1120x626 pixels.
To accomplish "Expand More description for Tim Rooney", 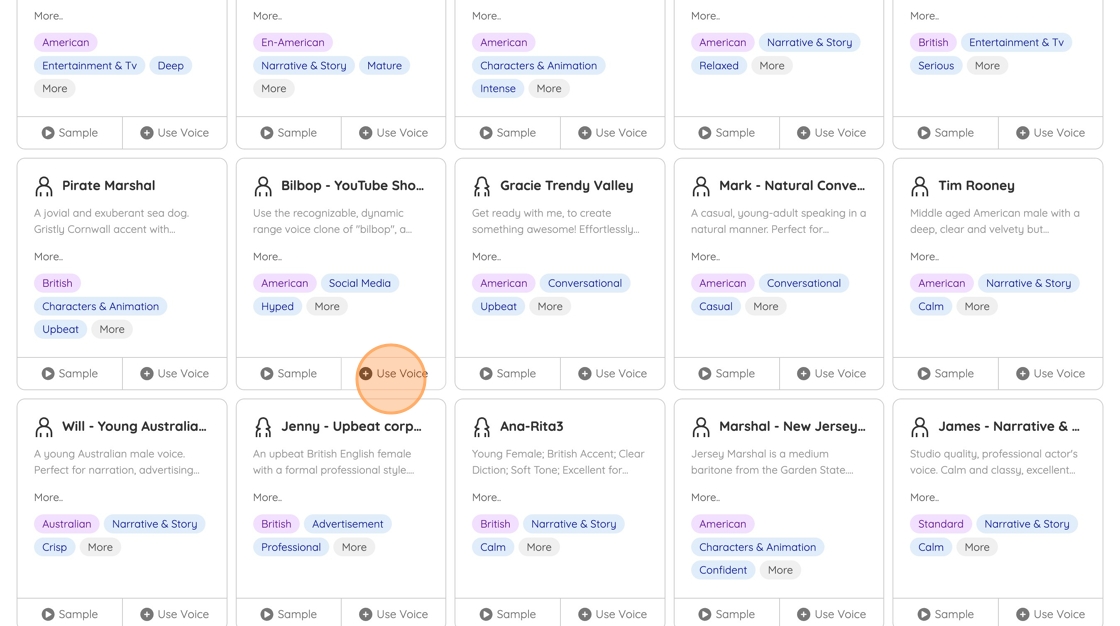I will pyautogui.click(x=924, y=257).
